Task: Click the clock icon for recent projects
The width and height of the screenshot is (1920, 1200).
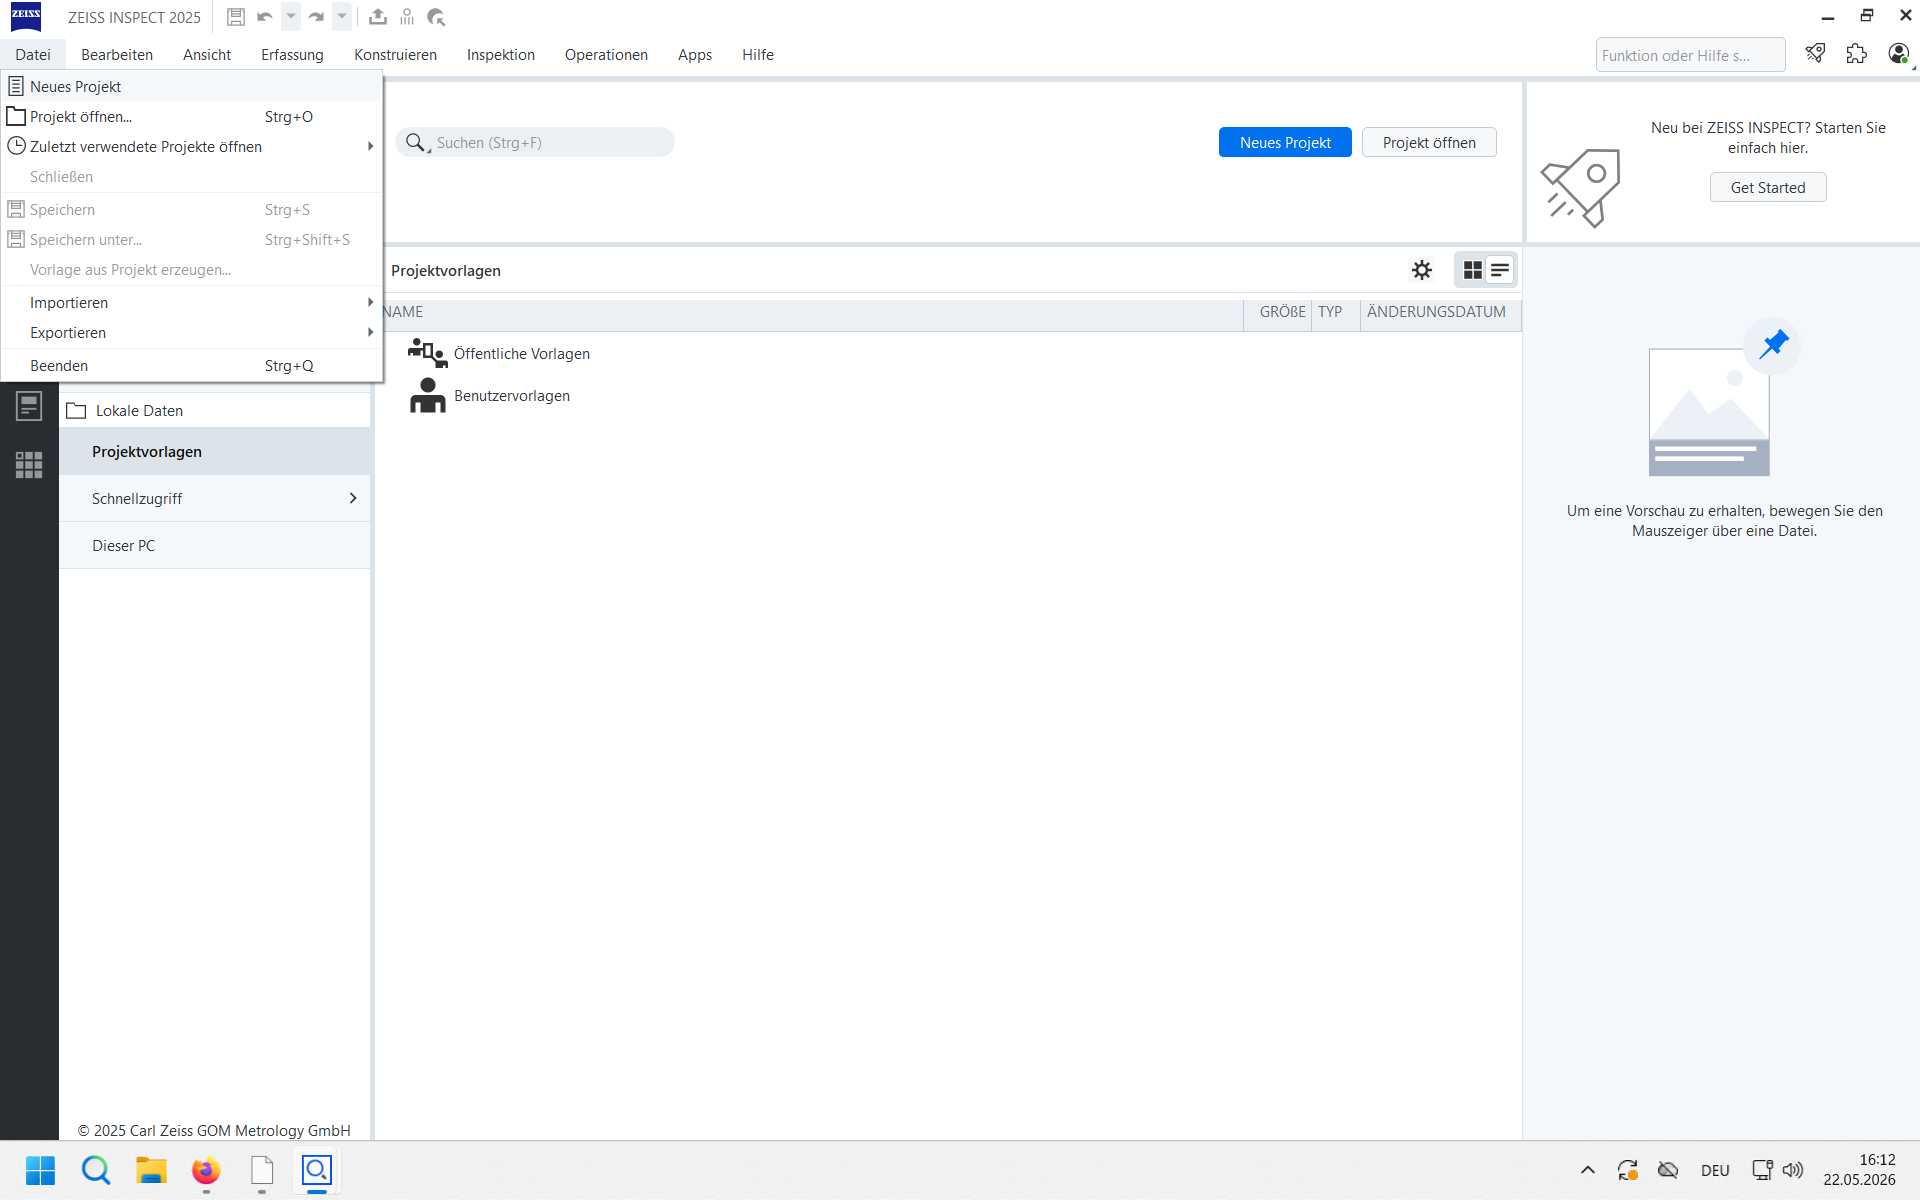Action: click(x=16, y=146)
